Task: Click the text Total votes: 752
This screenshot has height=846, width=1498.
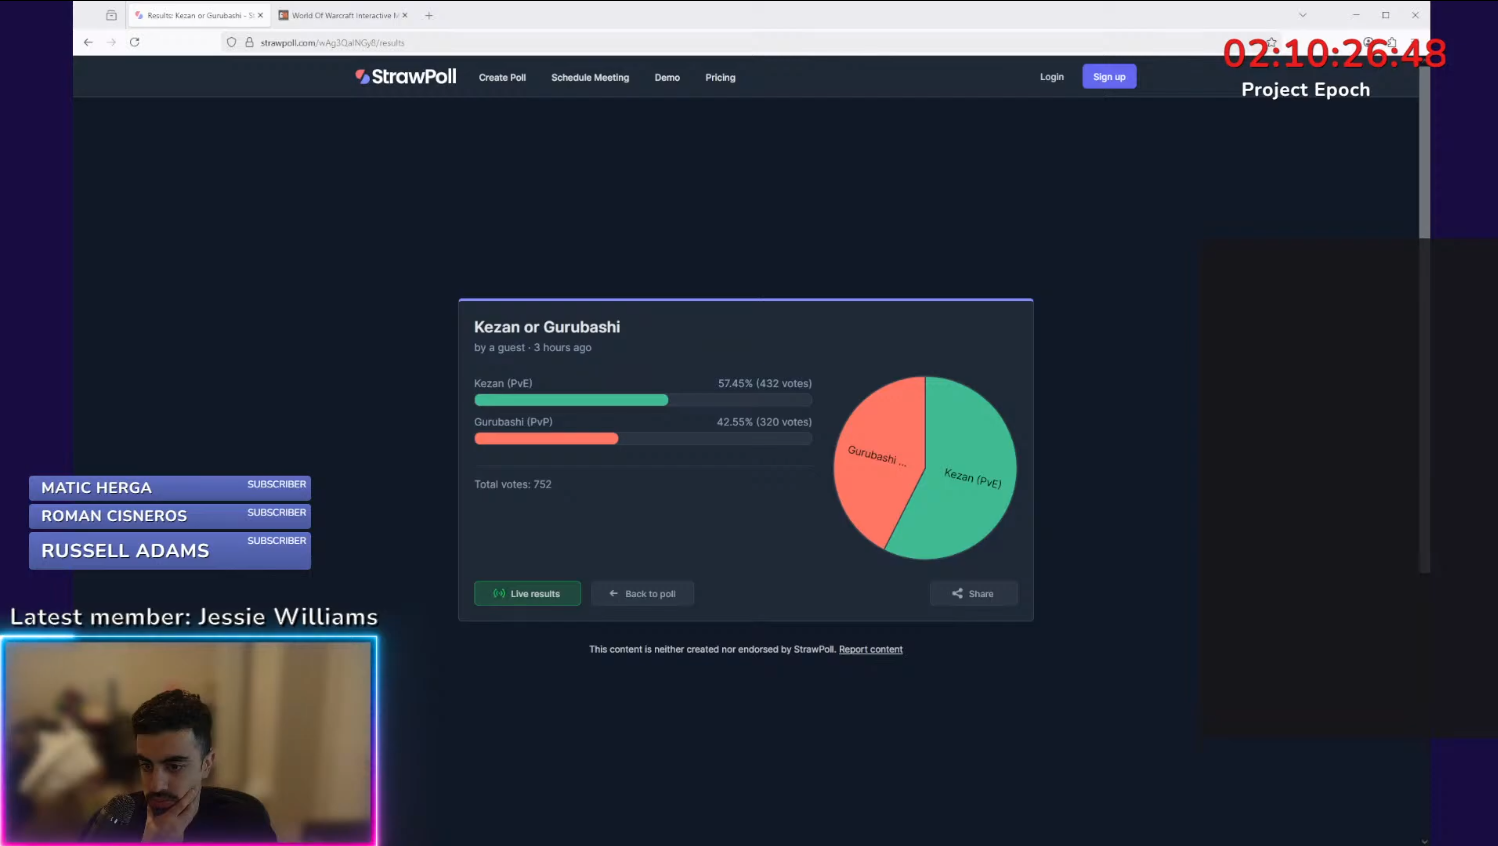Action: point(513,484)
